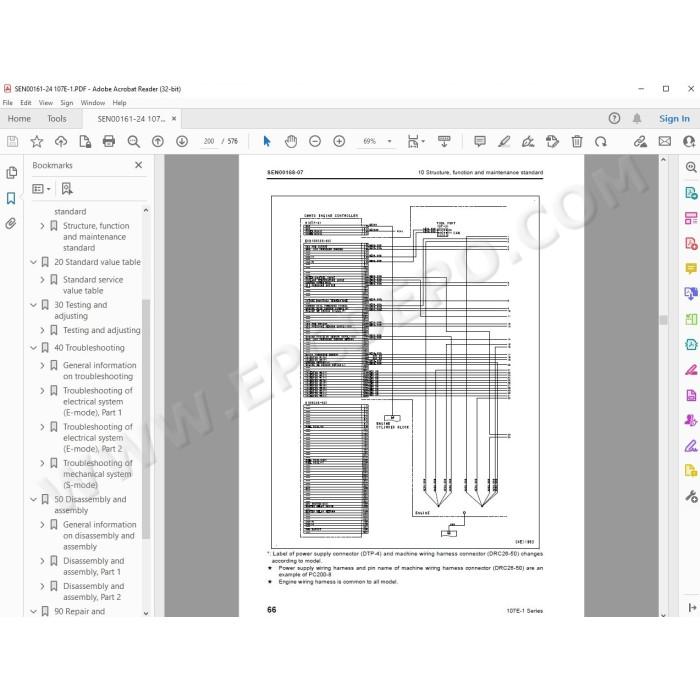Close the Bookmarks panel
The height and width of the screenshot is (700, 700).
[139, 165]
